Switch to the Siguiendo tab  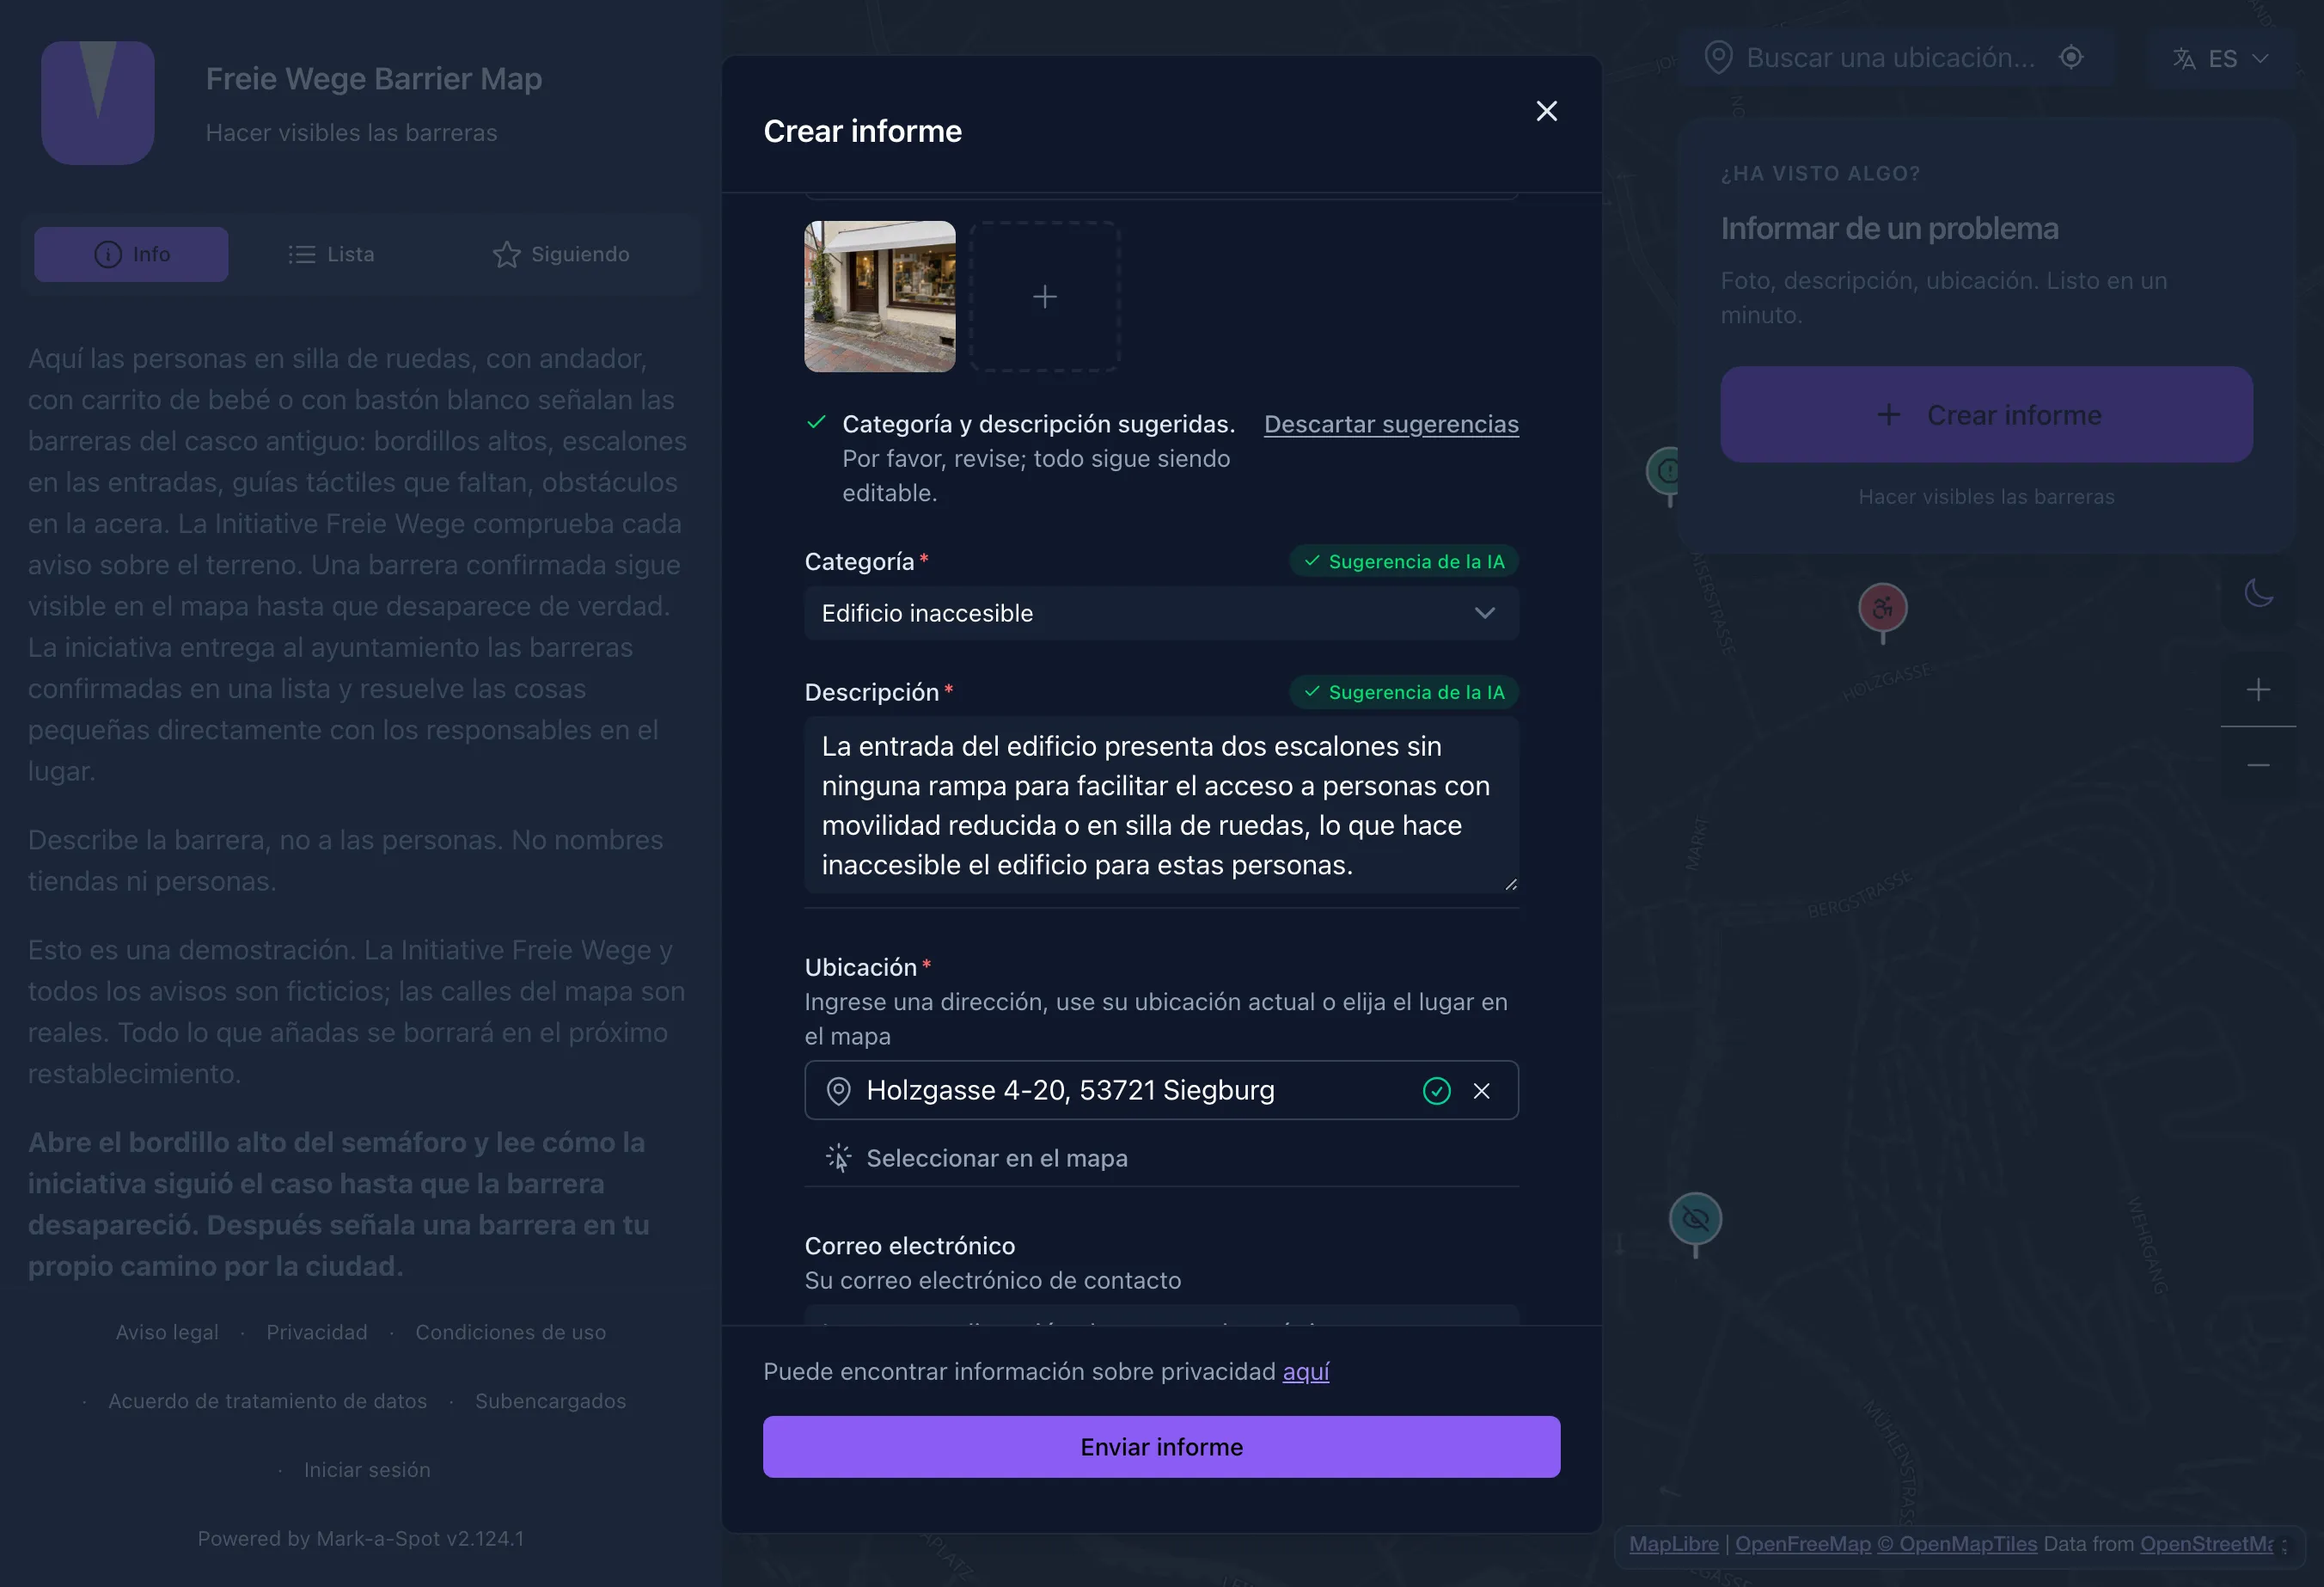(561, 254)
